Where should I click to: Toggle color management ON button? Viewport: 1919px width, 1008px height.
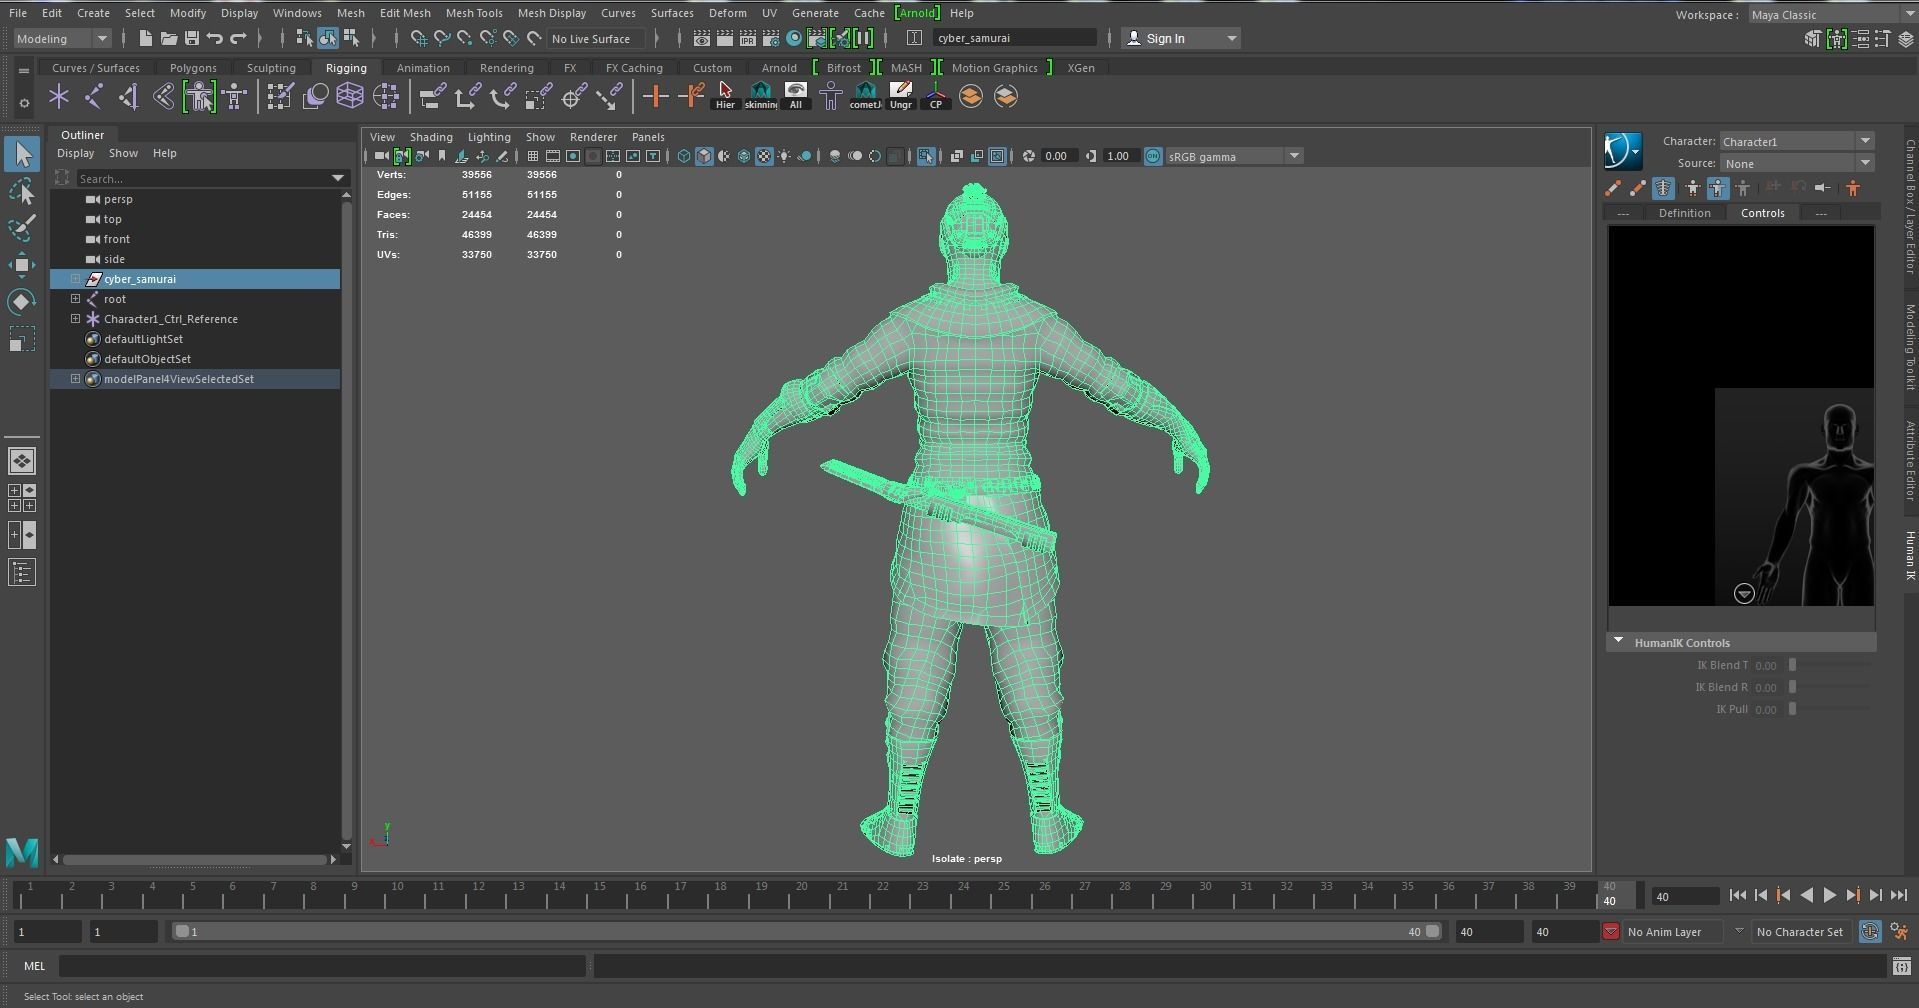coord(1153,156)
